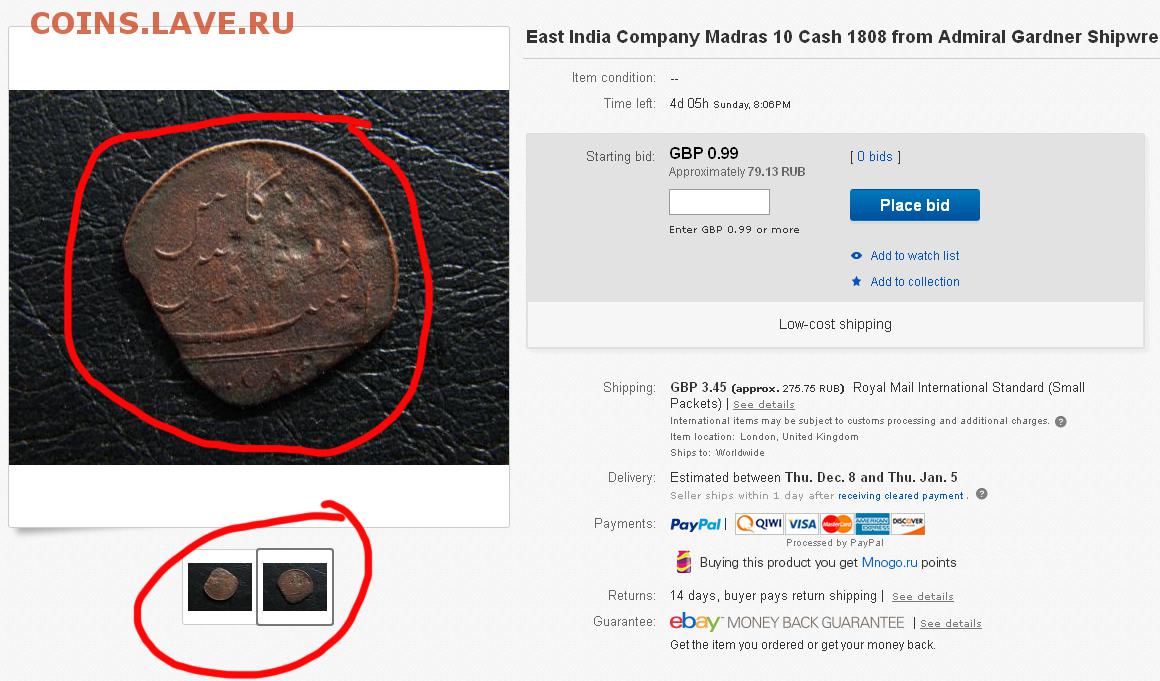Click the Discover card icon
Image resolution: width=1160 pixels, height=681 pixels.
908,524
